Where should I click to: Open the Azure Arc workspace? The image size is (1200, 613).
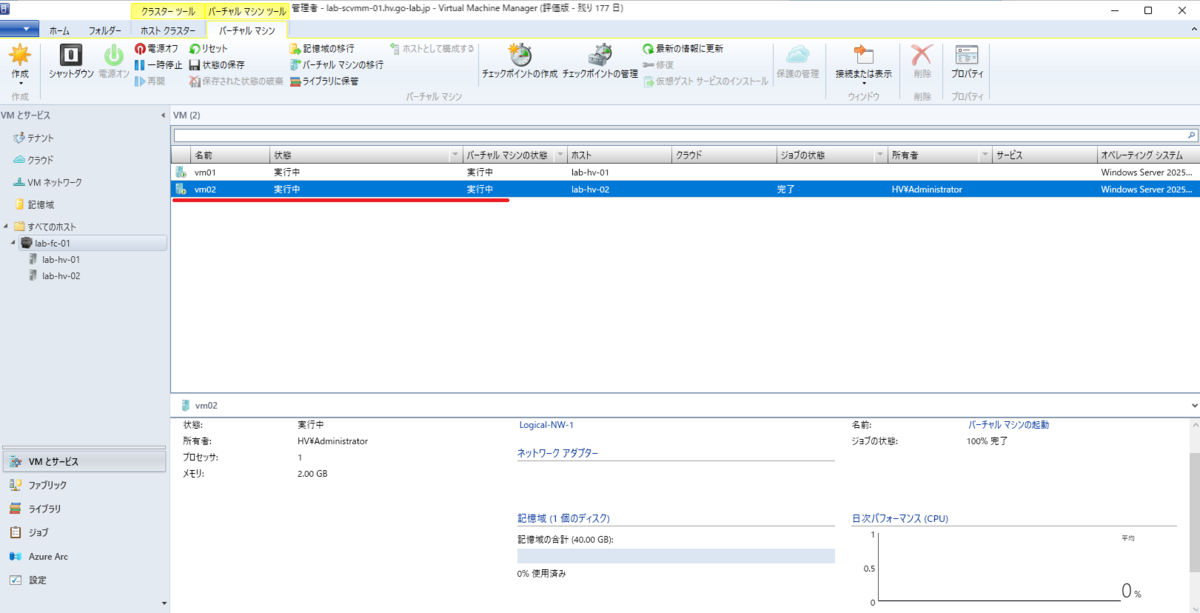83,556
